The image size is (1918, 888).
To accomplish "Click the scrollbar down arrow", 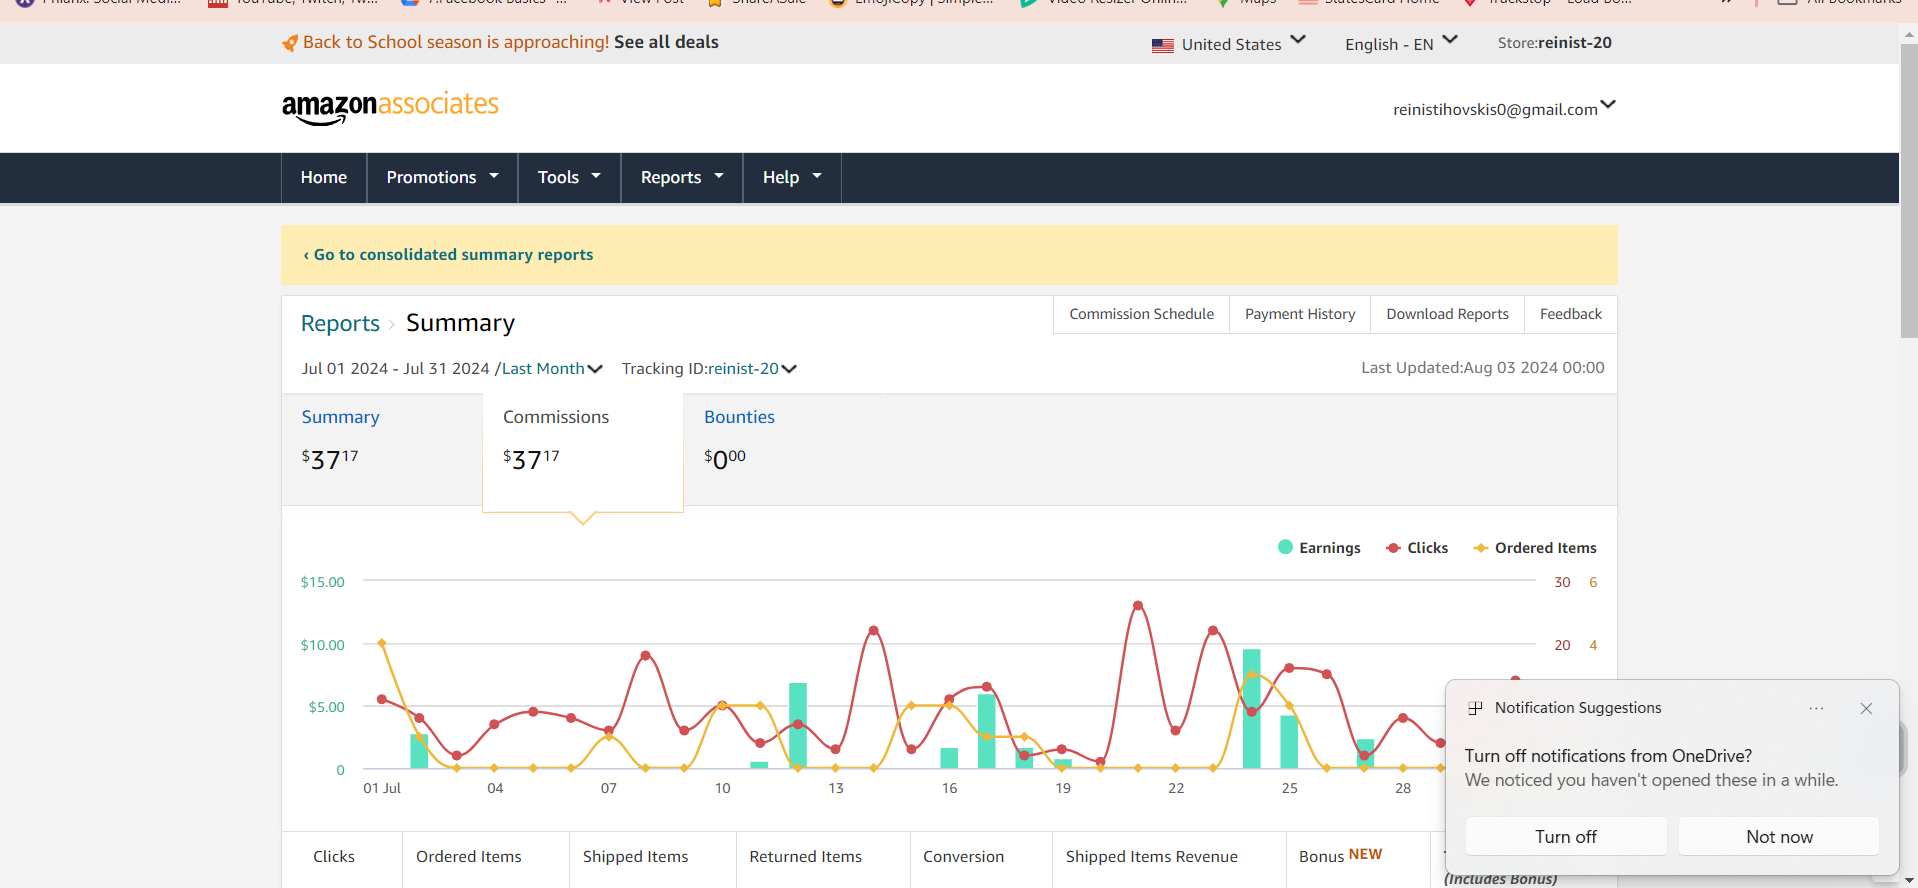I will 1908,880.
